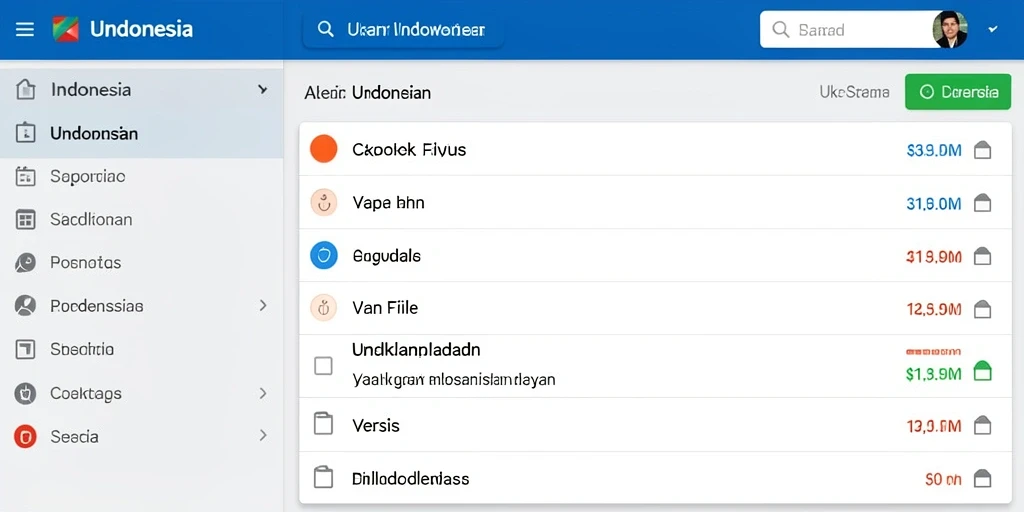Expand the Pocdenssias chevron
Image resolution: width=1024 pixels, height=512 pixels.
[263, 305]
